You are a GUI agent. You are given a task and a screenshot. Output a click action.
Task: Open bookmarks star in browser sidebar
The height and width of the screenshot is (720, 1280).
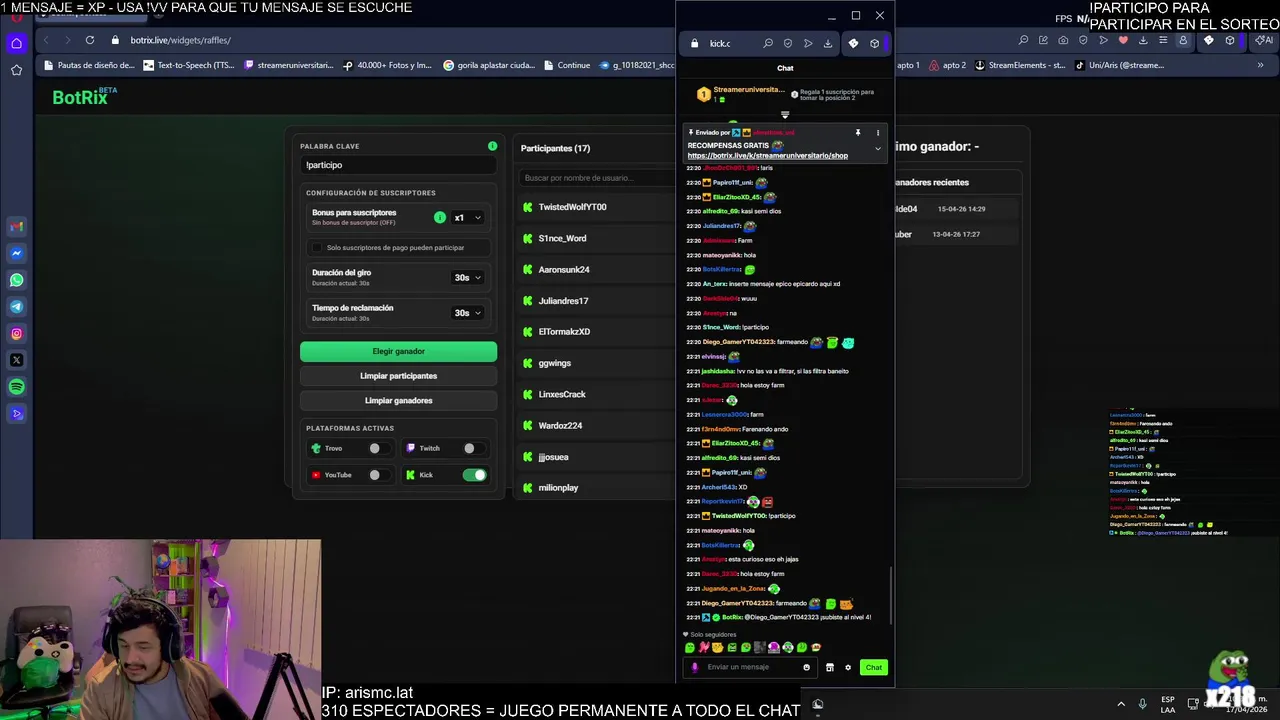16,70
